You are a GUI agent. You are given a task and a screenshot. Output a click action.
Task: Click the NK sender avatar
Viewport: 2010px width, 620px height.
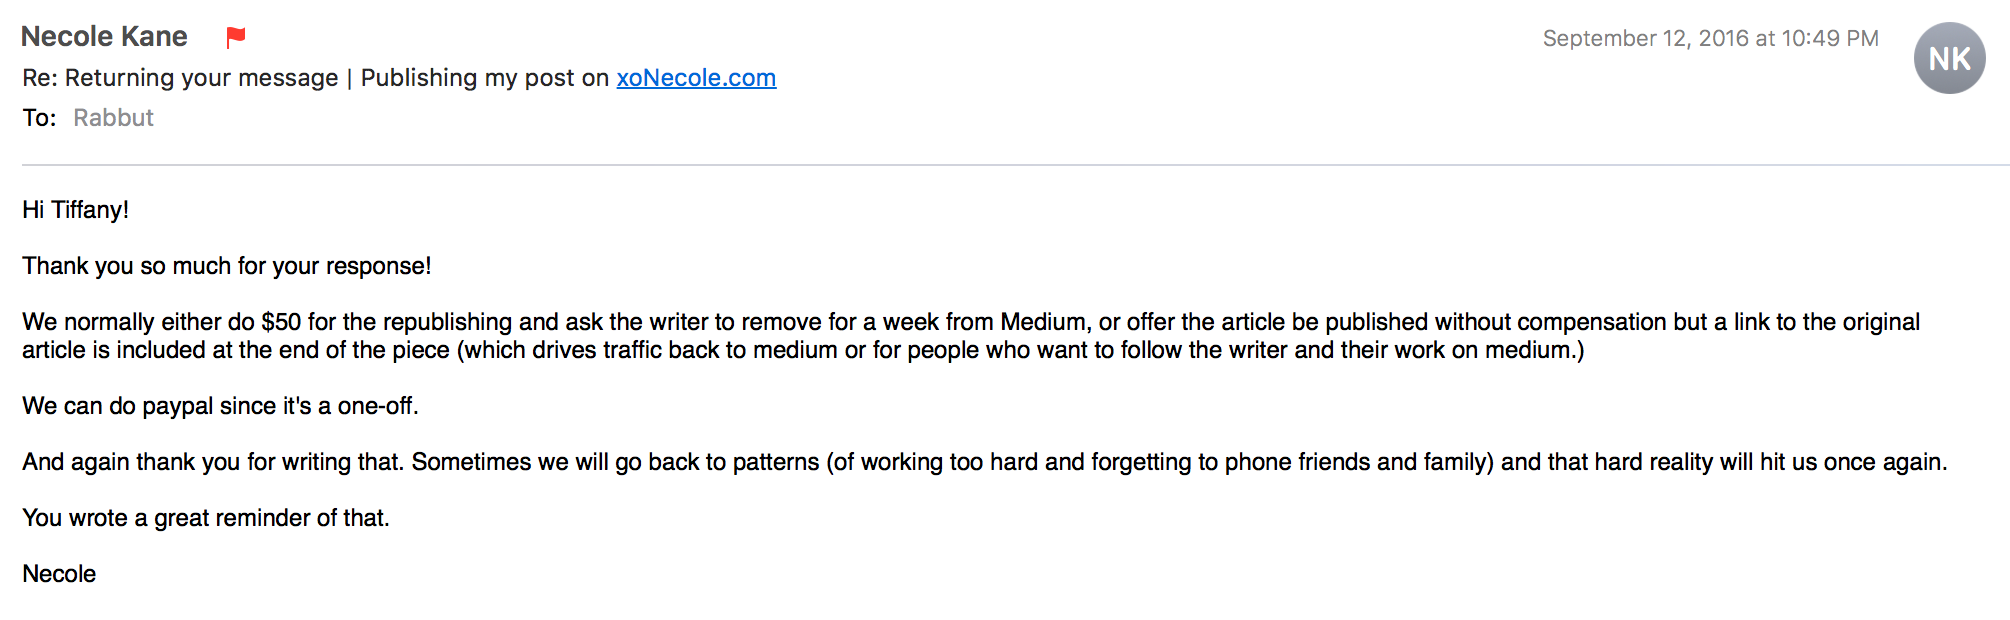(x=1949, y=58)
